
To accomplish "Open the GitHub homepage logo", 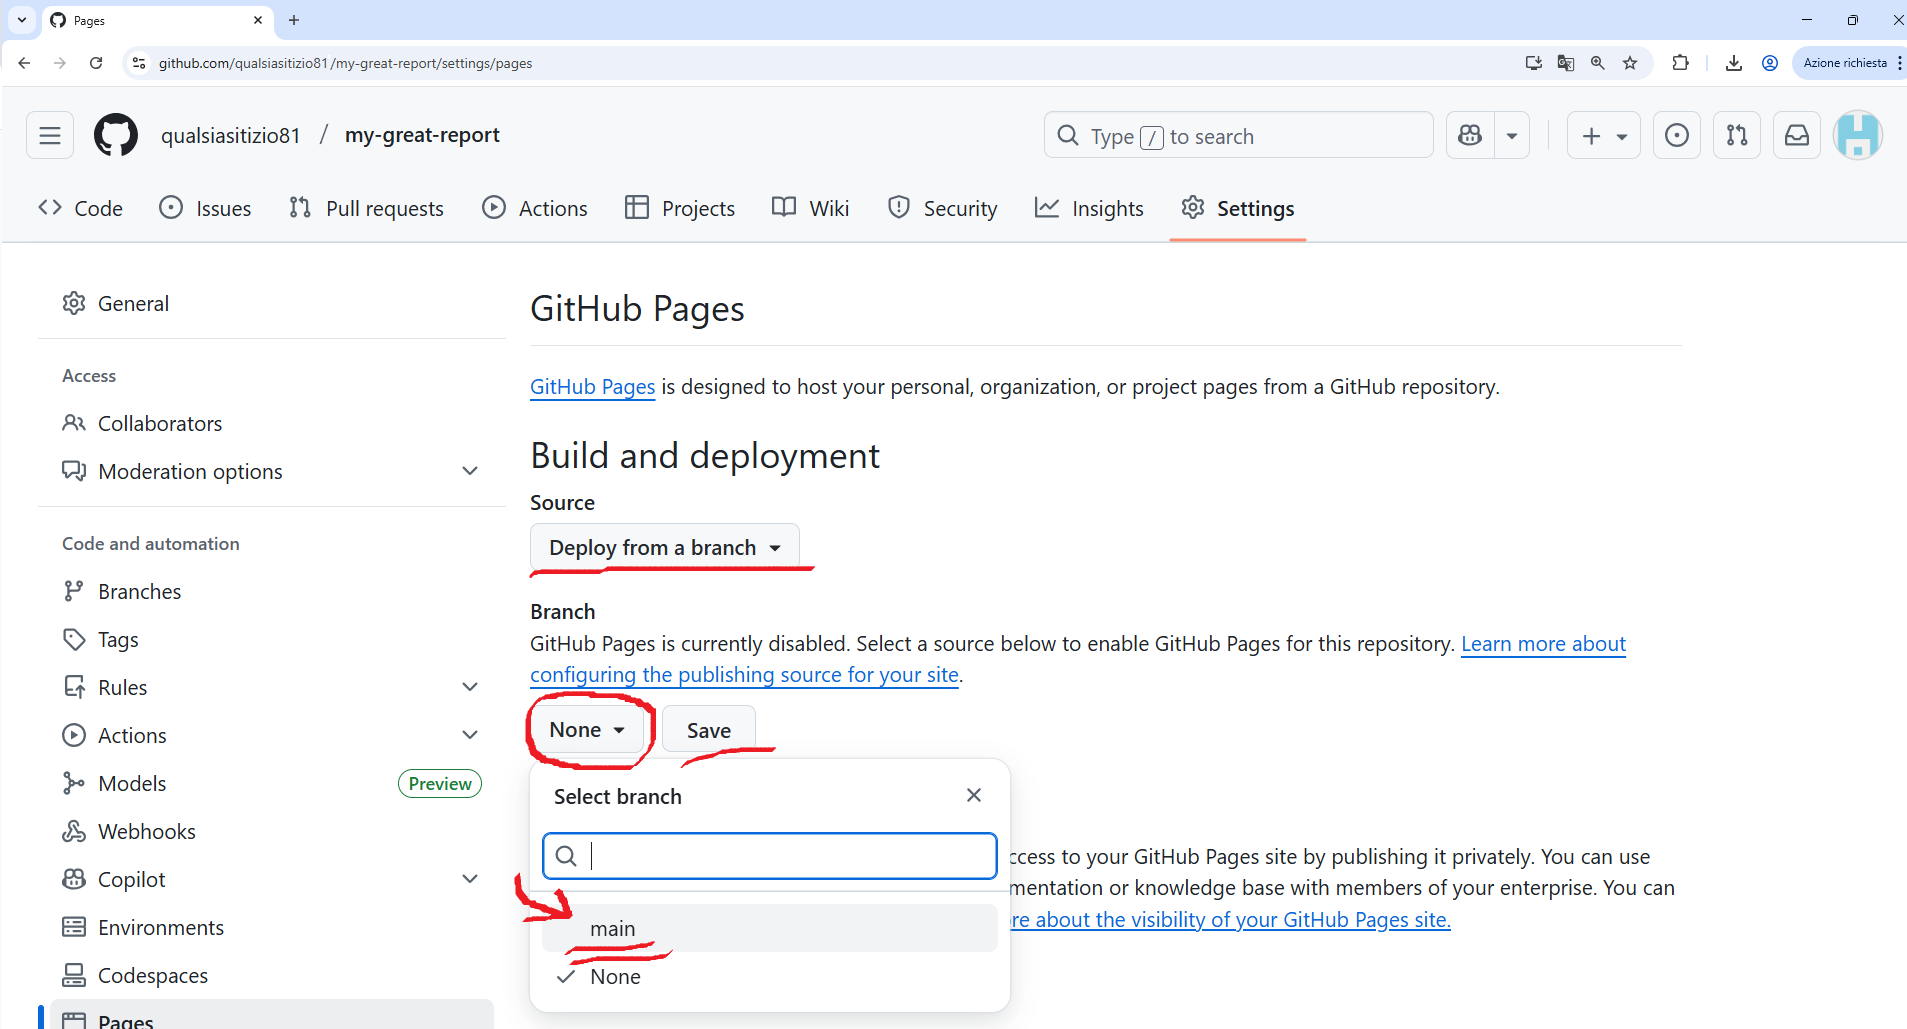I will [x=116, y=135].
